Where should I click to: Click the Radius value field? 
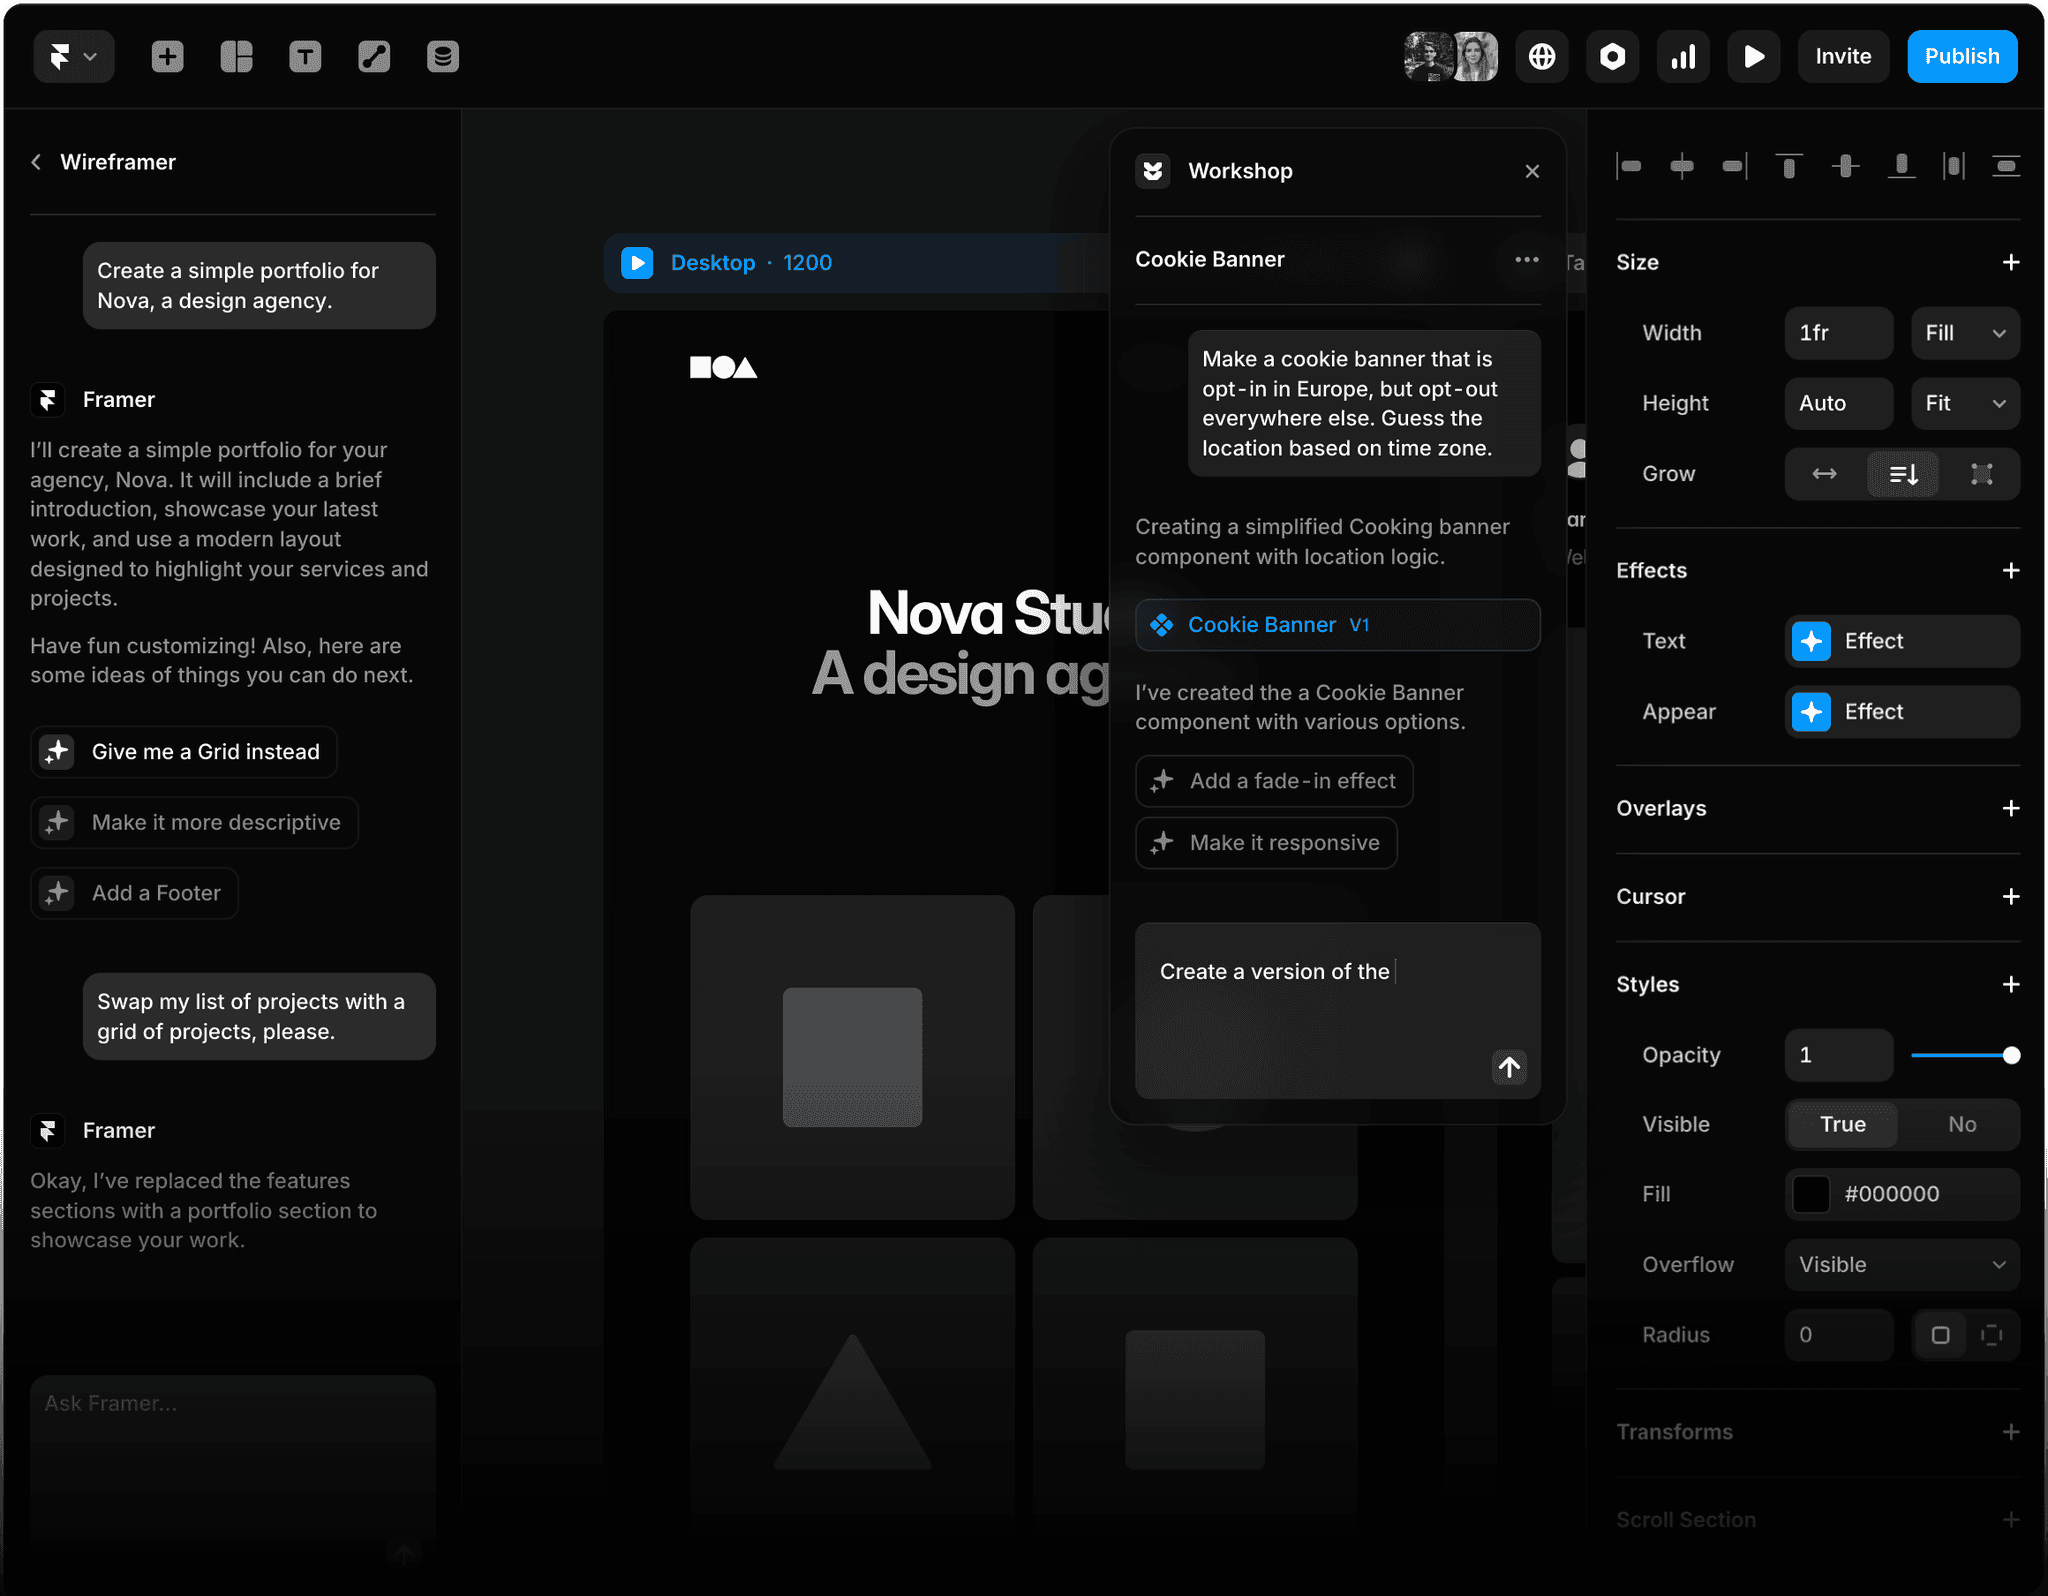click(x=1838, y=1335)
